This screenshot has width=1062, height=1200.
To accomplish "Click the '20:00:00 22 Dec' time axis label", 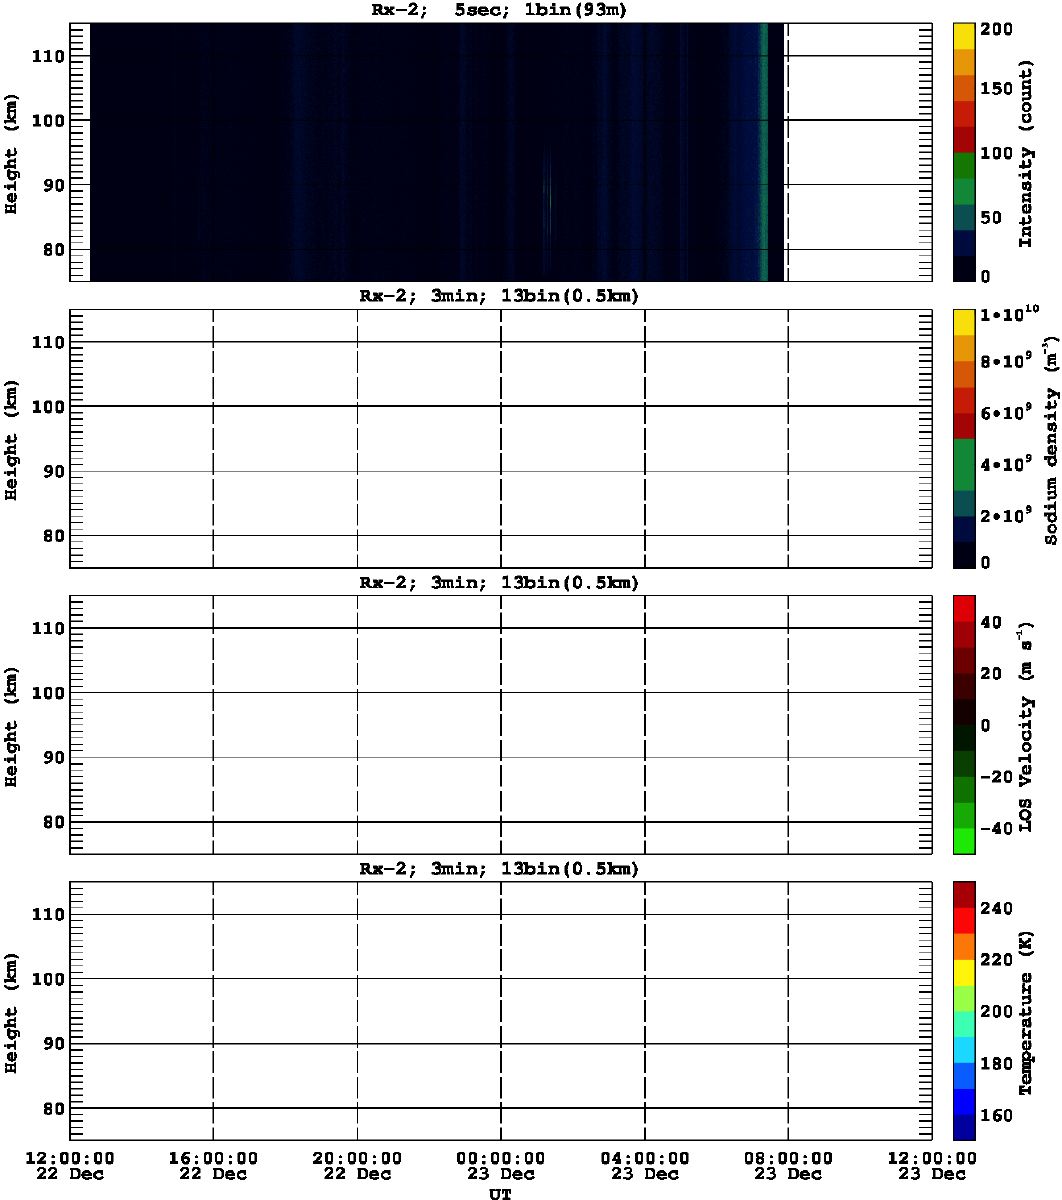I will tap(357, 1166).
